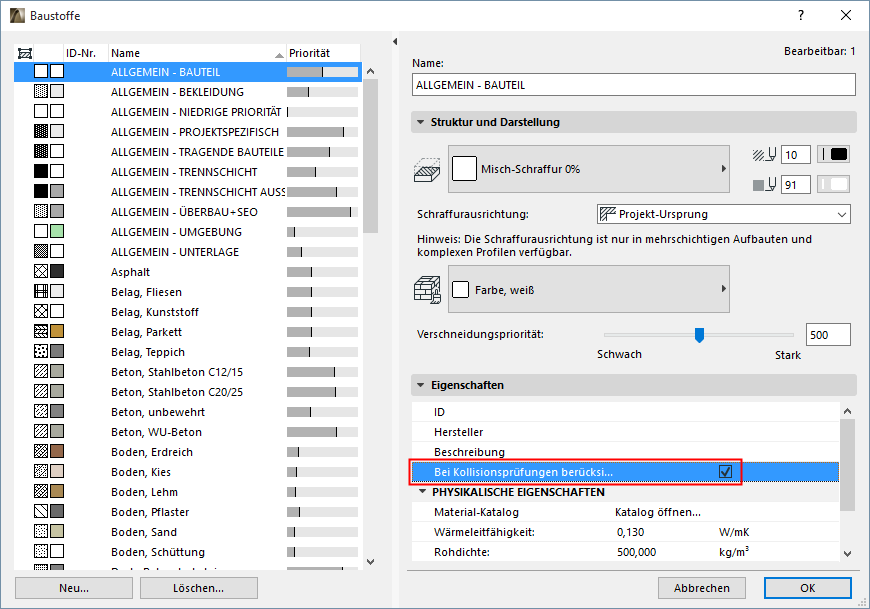The width and height of the screenshot is (870, 609).
Task: Click the background pen icon next to value 91
Action: pos(764,185)
